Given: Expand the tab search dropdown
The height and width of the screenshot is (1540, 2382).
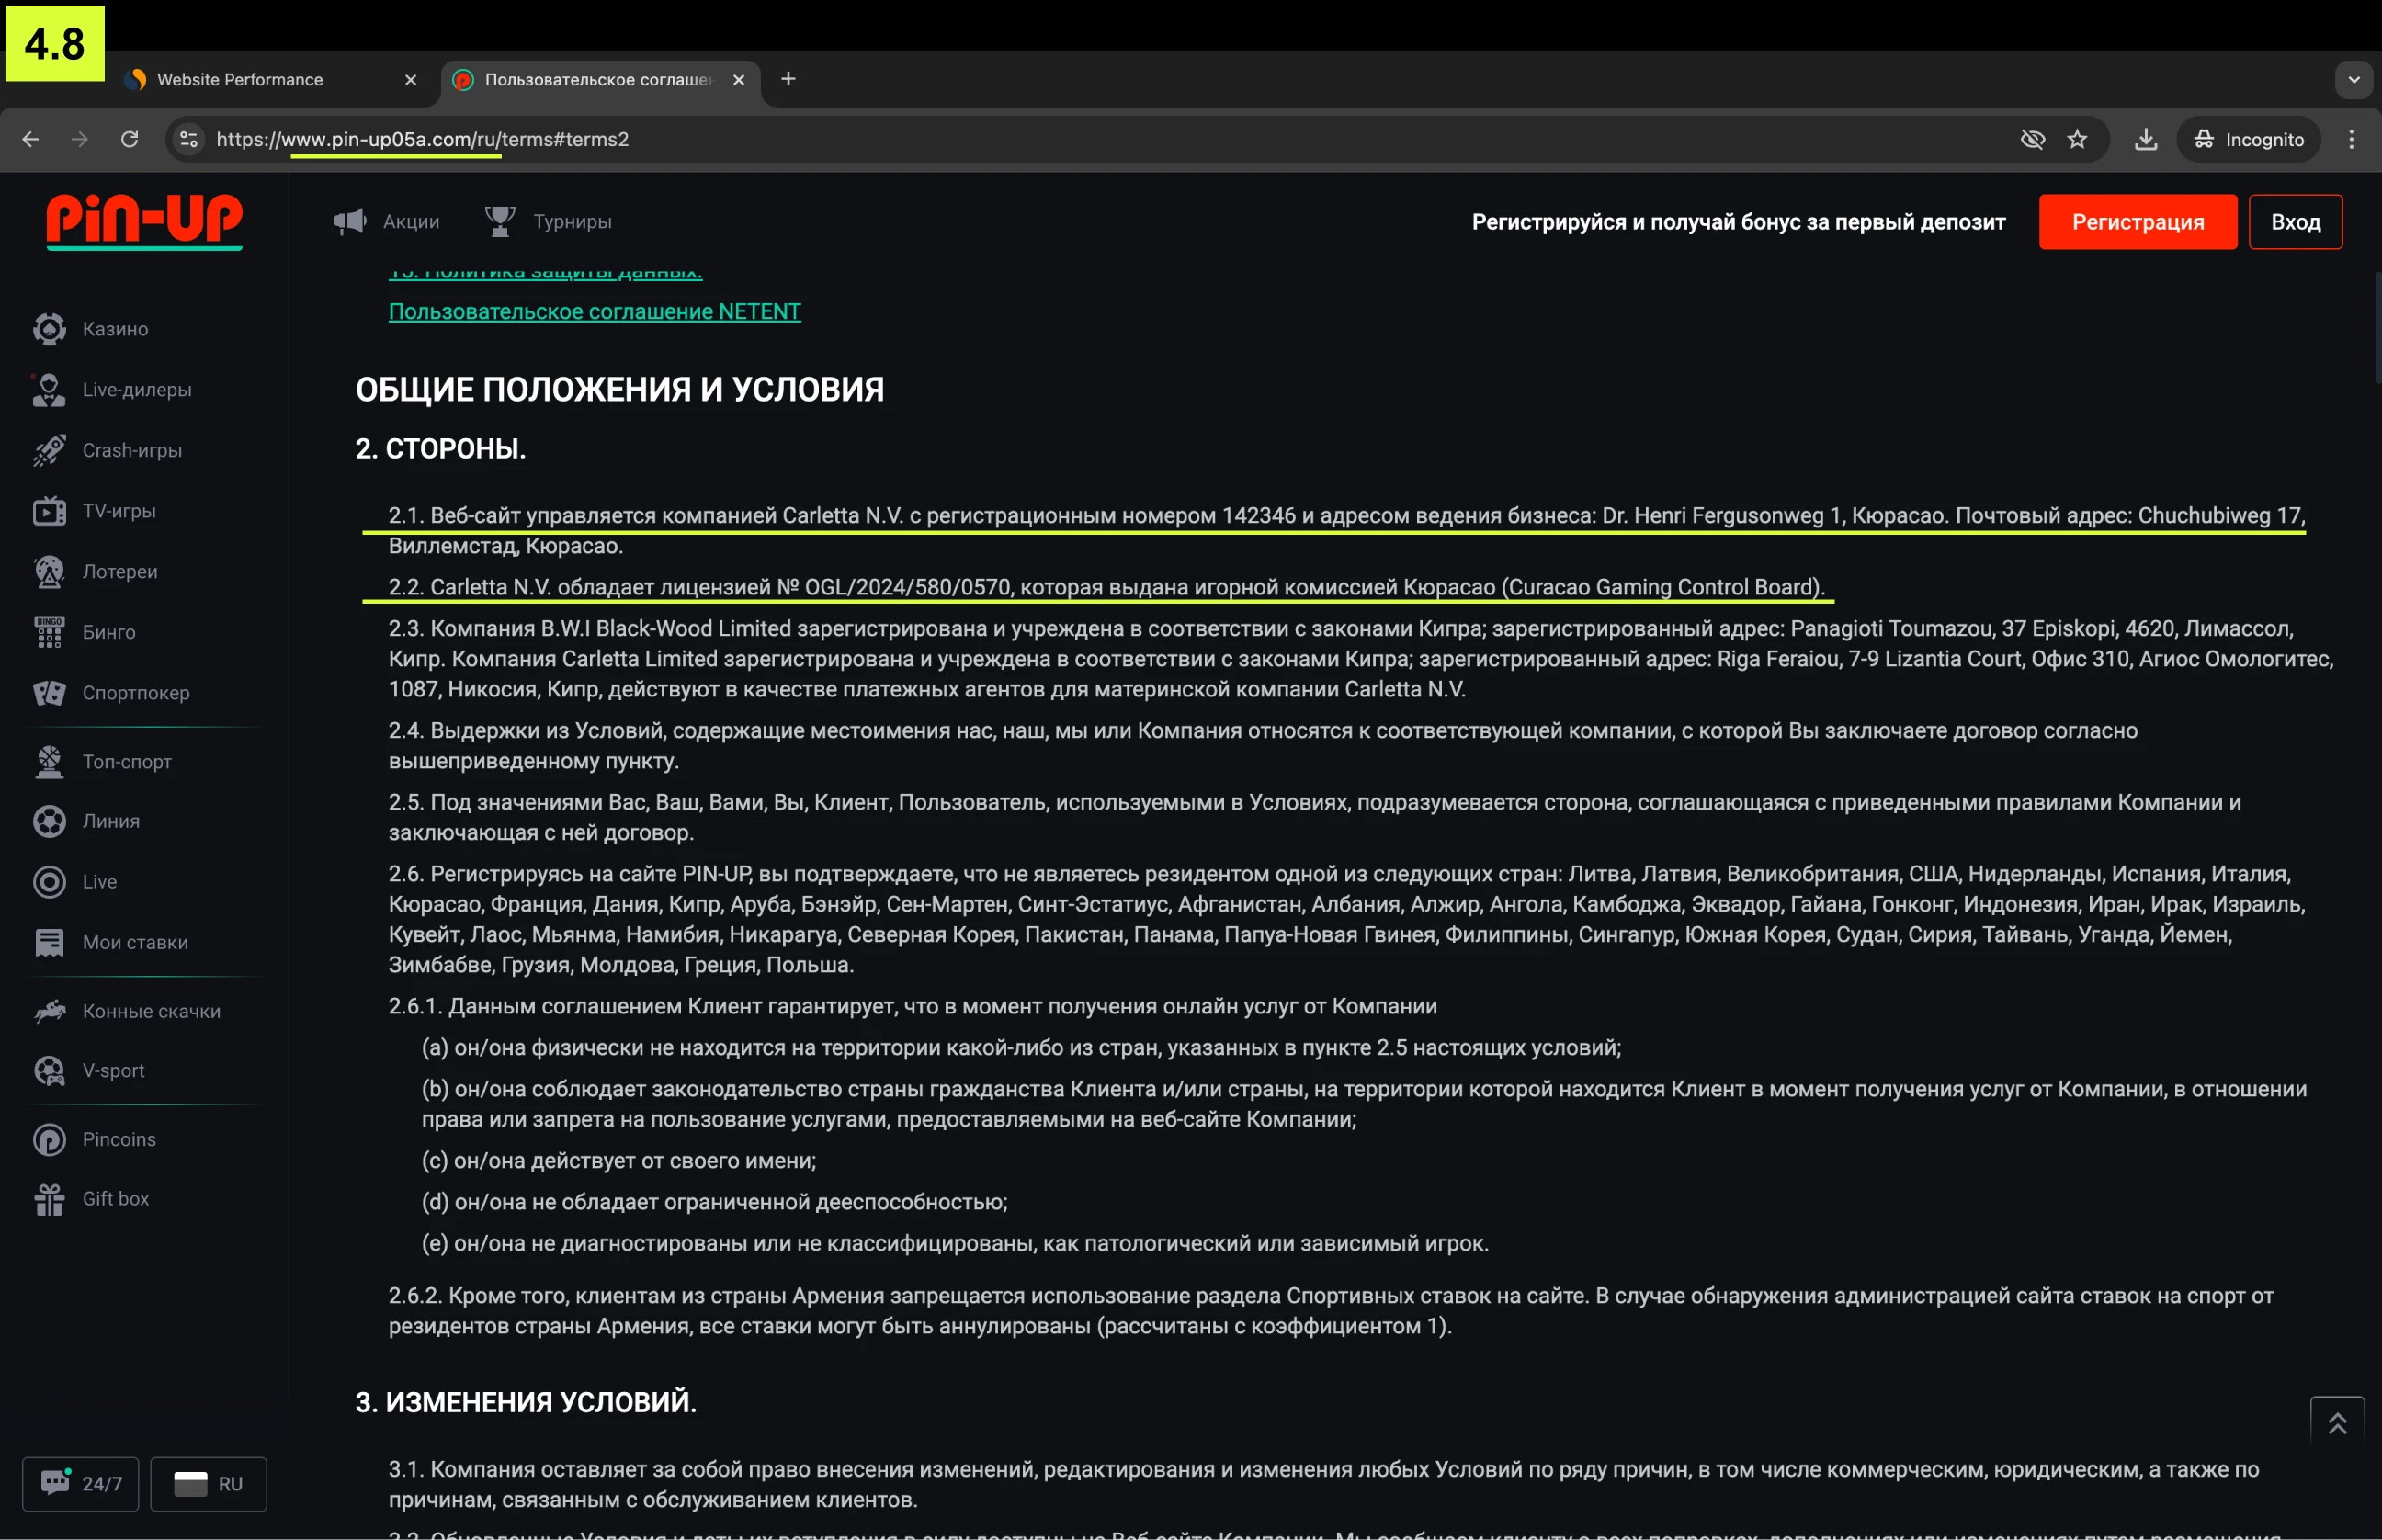Looking at the screenshot, I should pos(2353,79).
